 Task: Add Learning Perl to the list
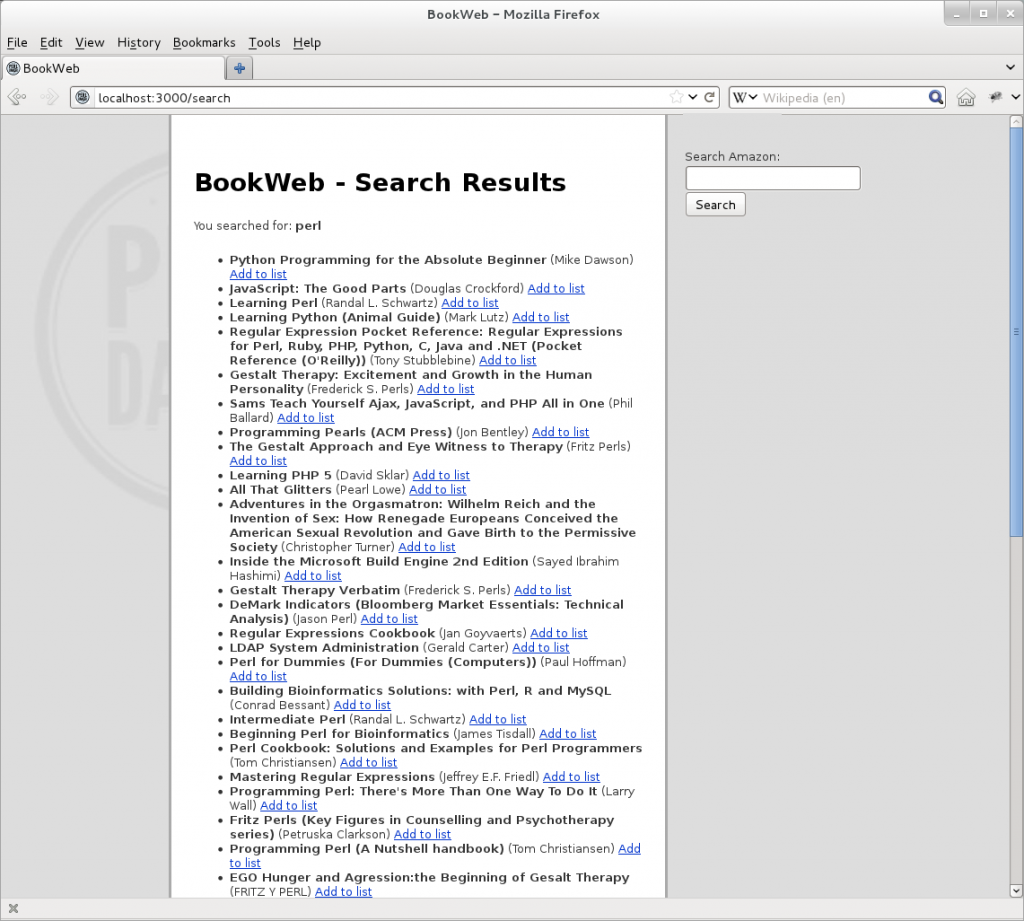click(470, 303)
